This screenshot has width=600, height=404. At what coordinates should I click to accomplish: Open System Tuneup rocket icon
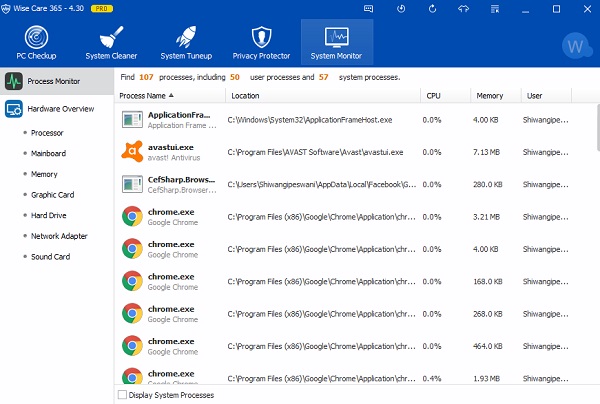pyautogui.click(x=186, y=37)
